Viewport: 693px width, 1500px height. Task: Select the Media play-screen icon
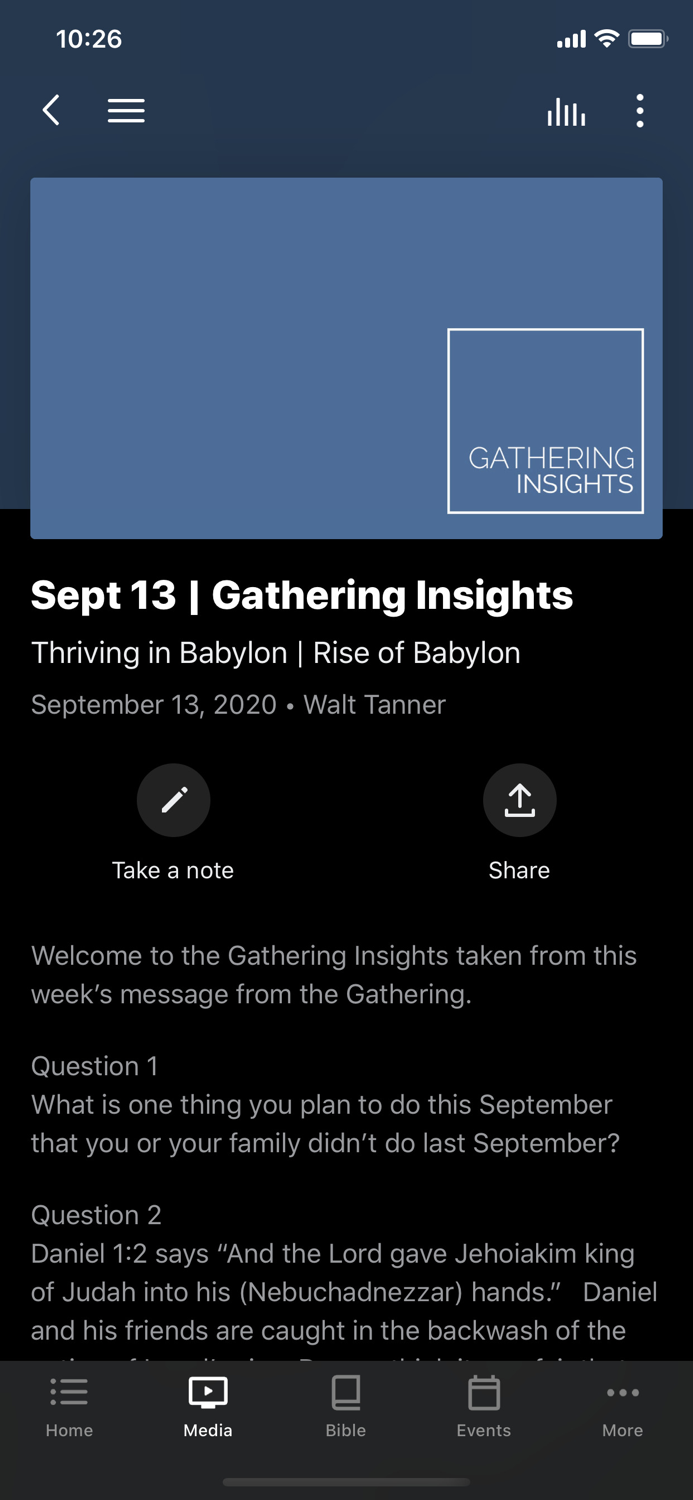click(x=207, y=1390)
